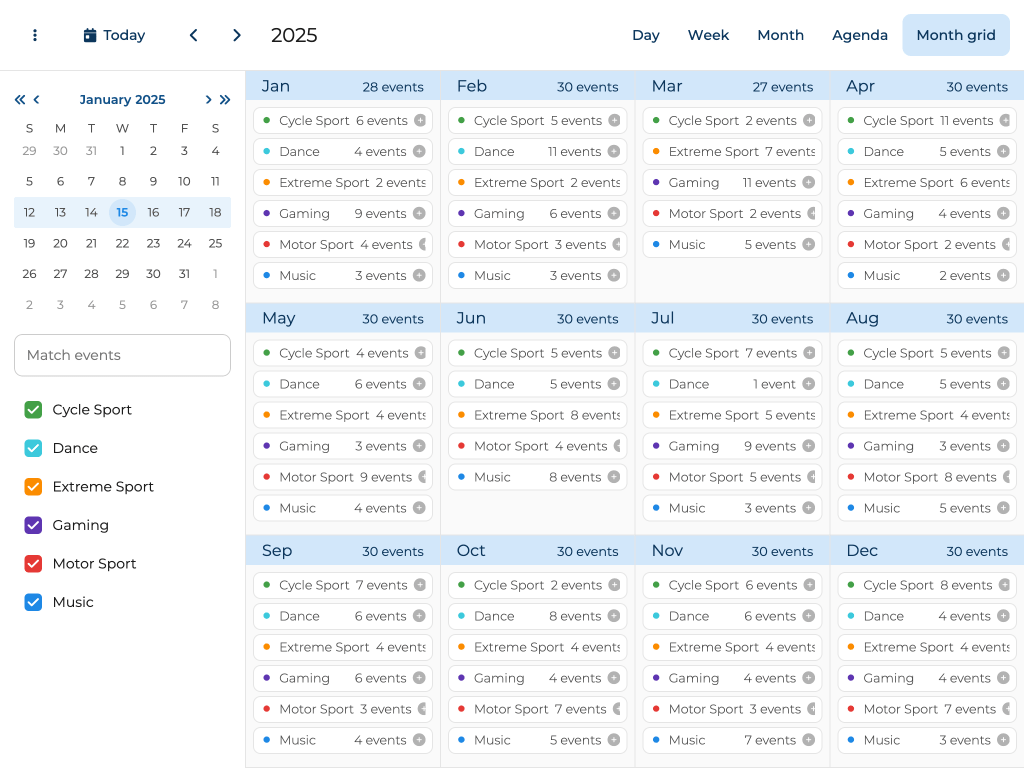Open the three-dot options menu
Image resolution: width=1024 pixels, height=768 pixels.
[35, 35]
